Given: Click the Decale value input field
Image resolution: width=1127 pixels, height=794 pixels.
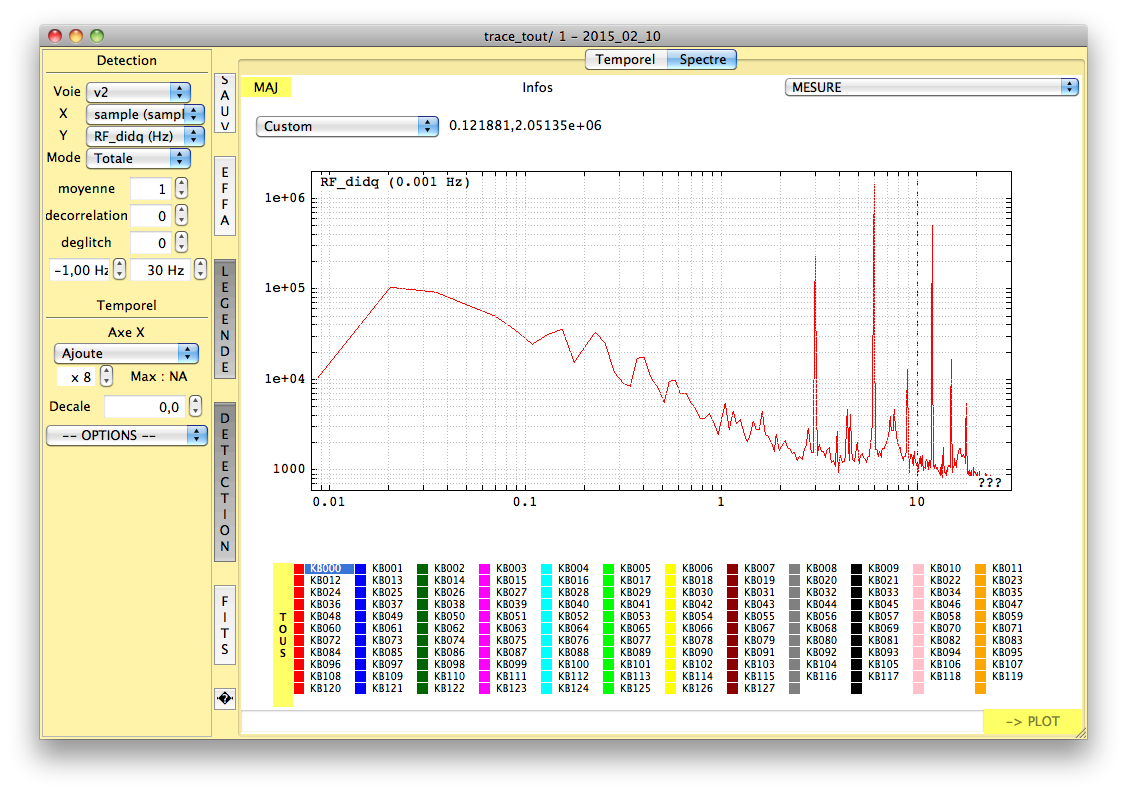Looking at the screenshot, I should click(143, 407).
